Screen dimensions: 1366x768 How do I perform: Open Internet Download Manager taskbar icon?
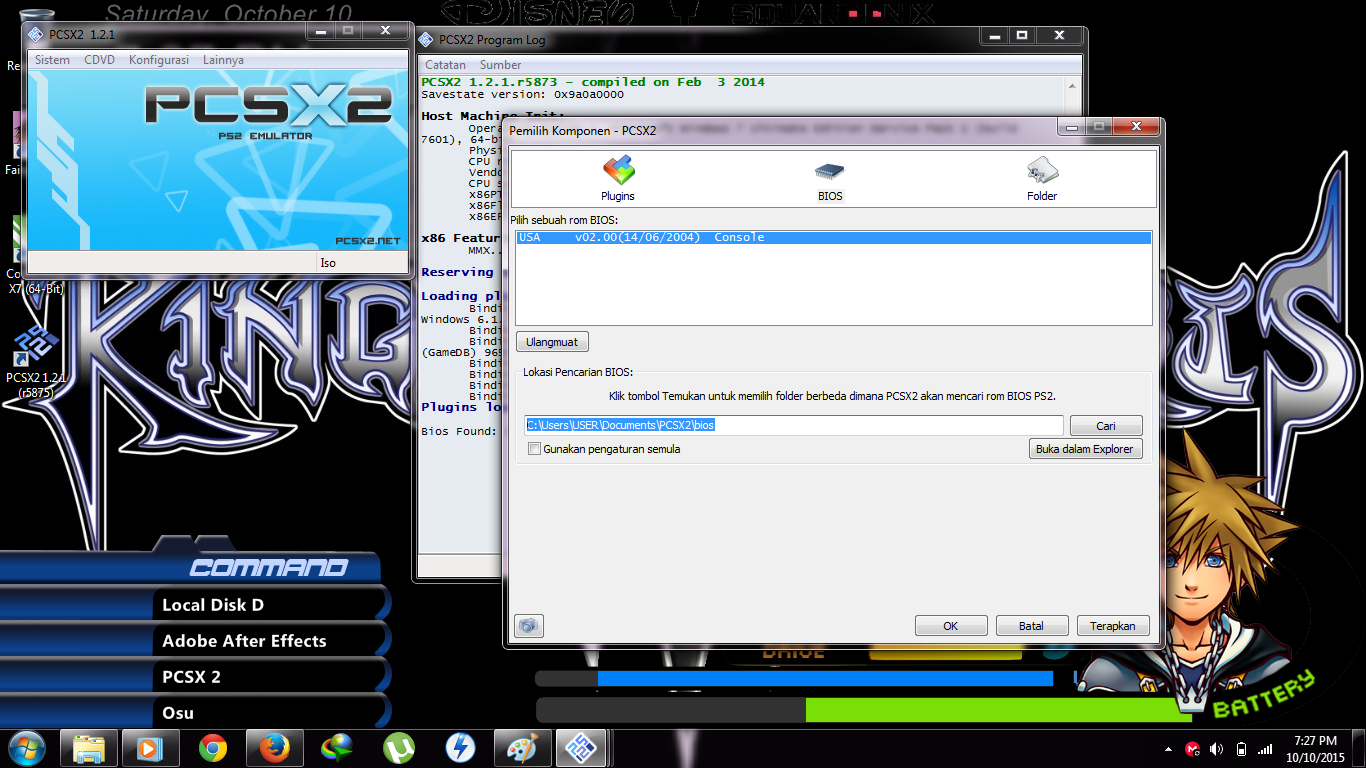pyautogui.click(x=336, y=748)
